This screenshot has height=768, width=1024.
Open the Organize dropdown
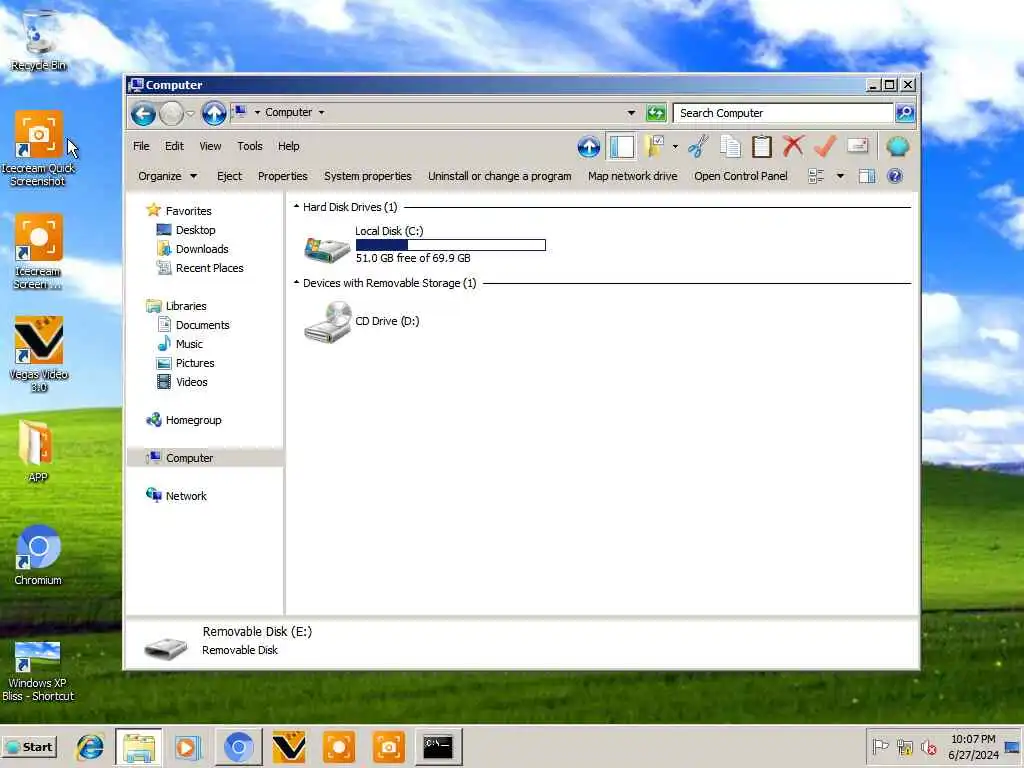(x=167, y=176)
